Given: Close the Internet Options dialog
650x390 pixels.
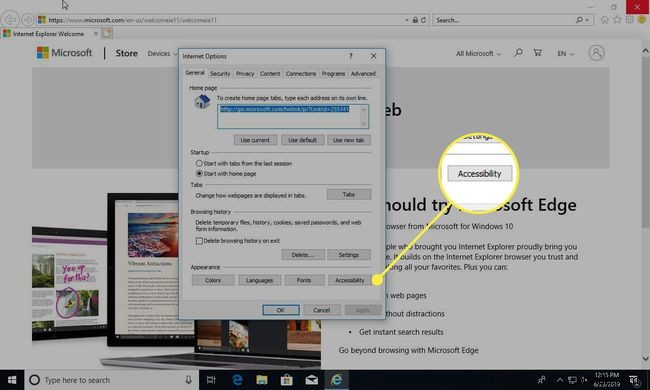Looking at the screenshot, I should pyautogui.click(x=374, y=56).
